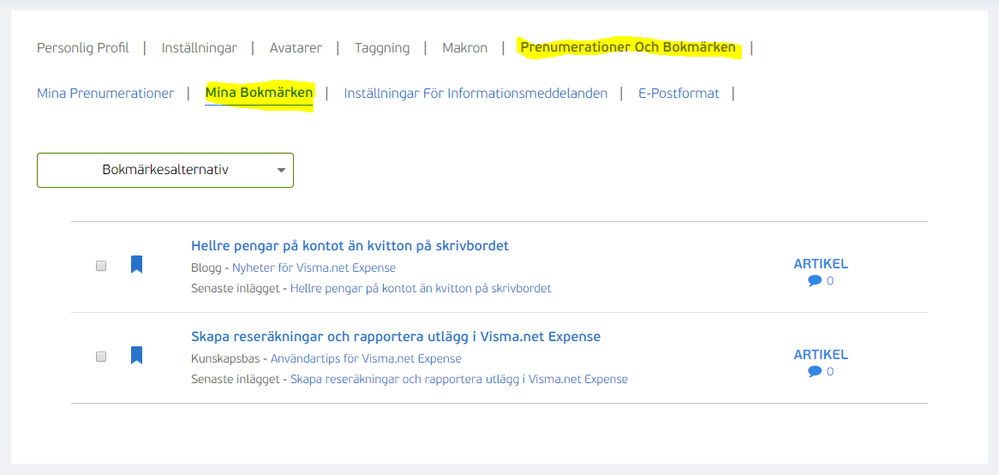The height and width of the screenshot is (475, 999).
Task: Select Prenumerationer Och Bokmärken tab
Action: click(x=628, y=47)
